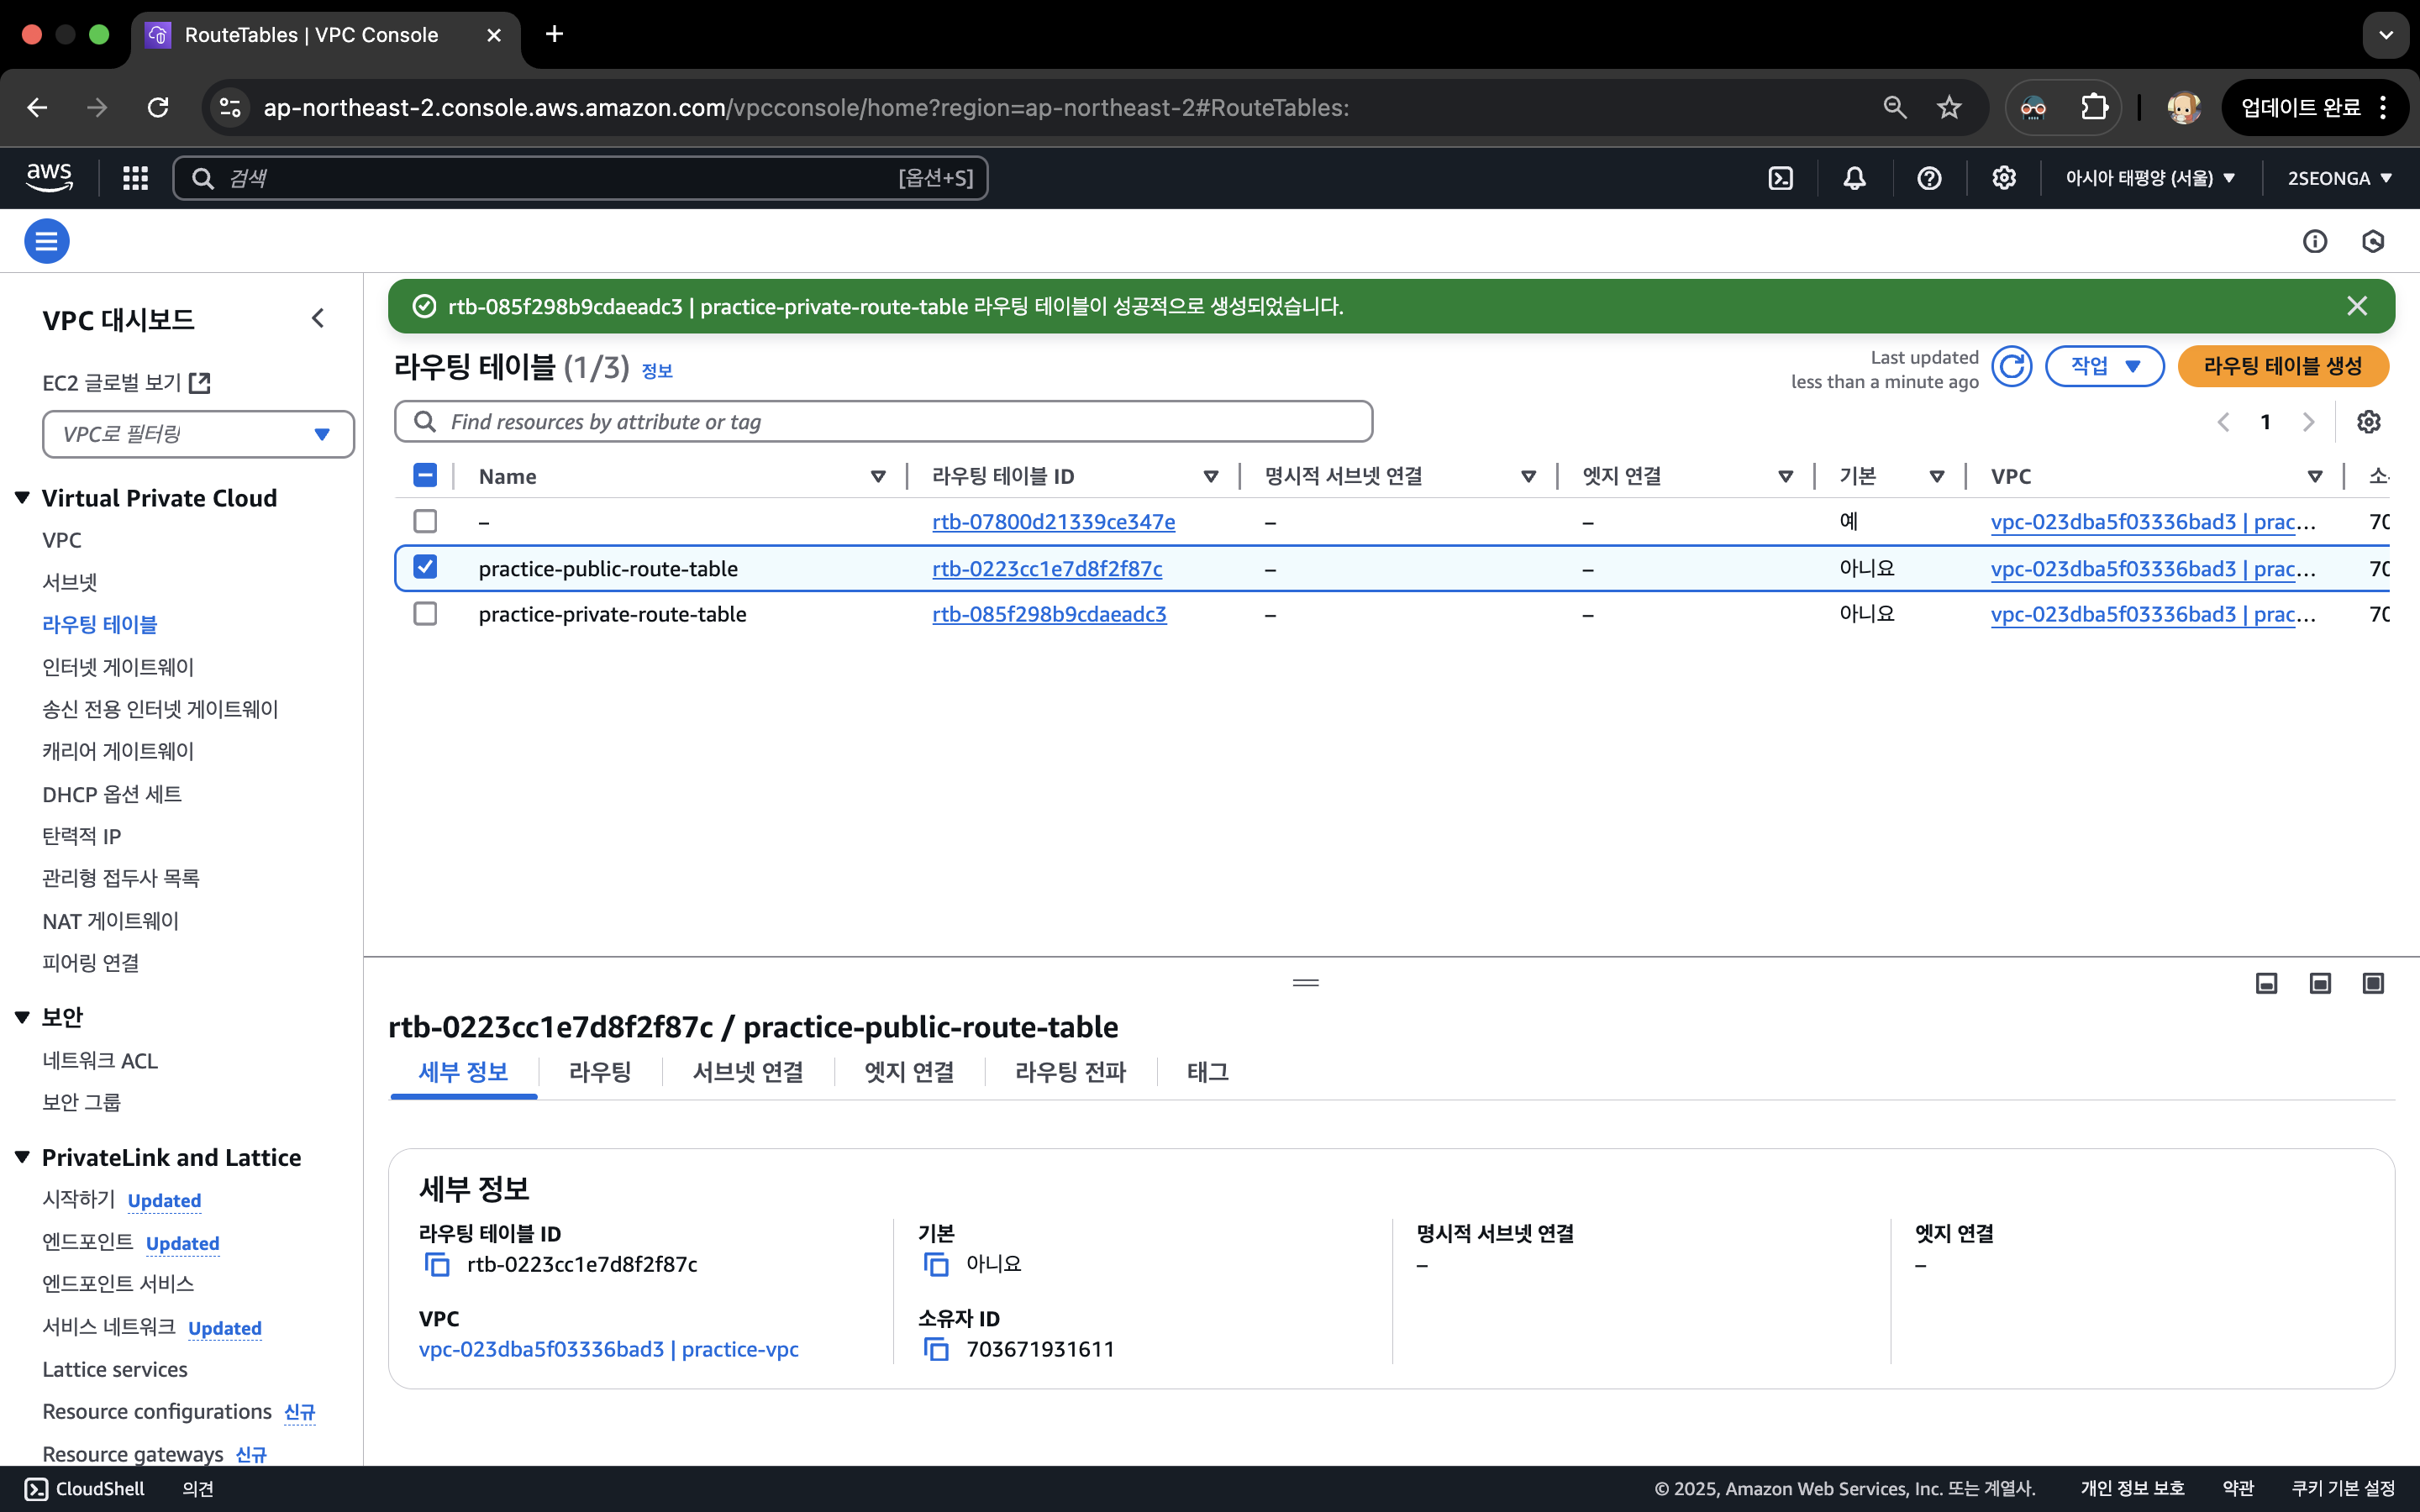
Task: Uncheck practice-public-route-table row checkbox
Action: point(425,568)
